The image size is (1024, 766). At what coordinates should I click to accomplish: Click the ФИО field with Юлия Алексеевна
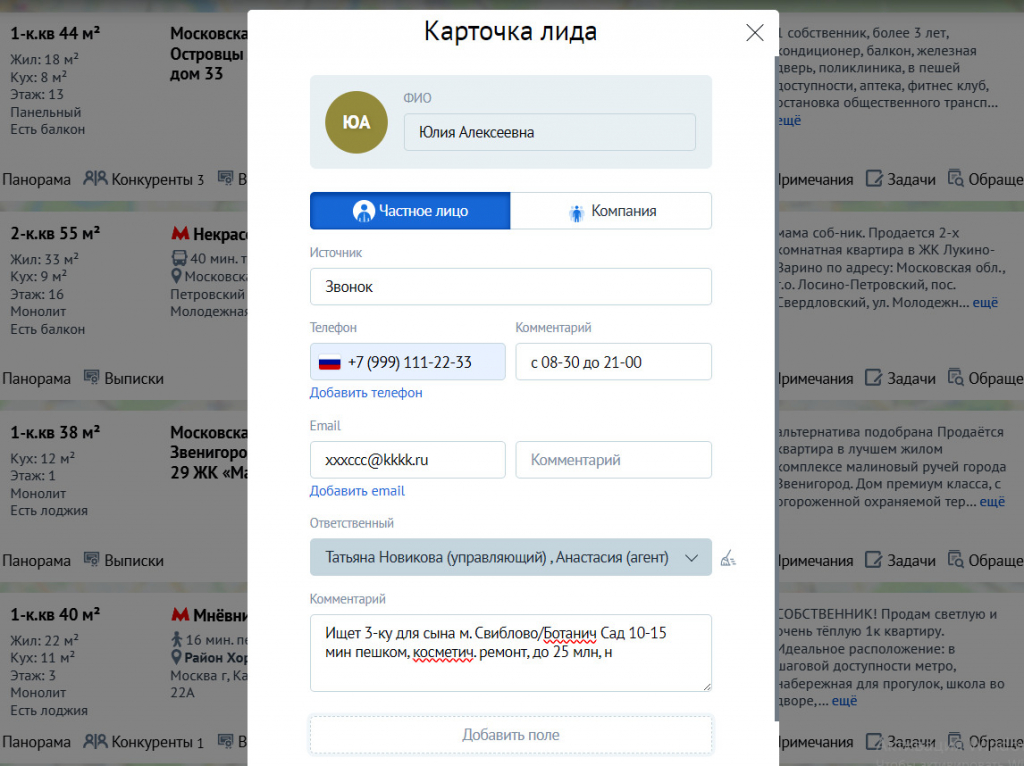point(550,133)
